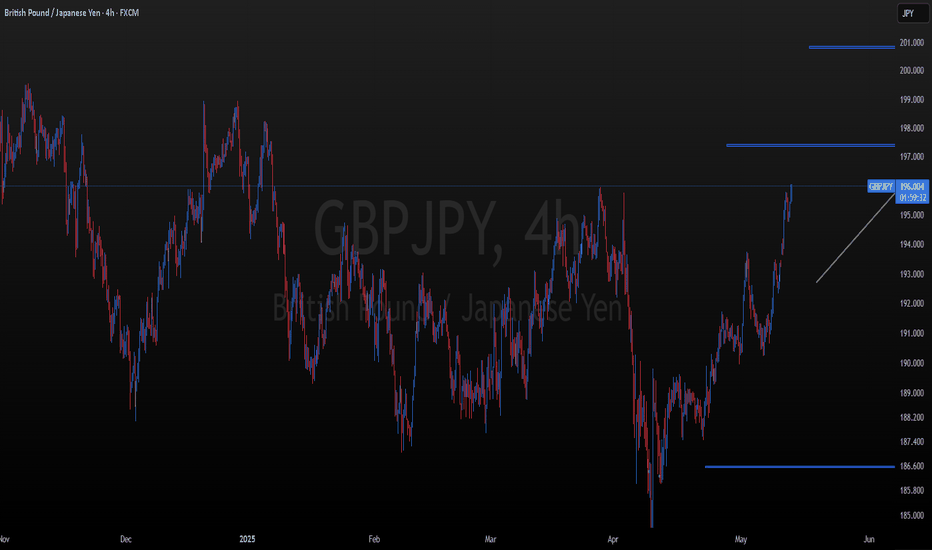Click the May label on time axis
The width and height of the screenshot is (932, 550).
click(741, 539)
